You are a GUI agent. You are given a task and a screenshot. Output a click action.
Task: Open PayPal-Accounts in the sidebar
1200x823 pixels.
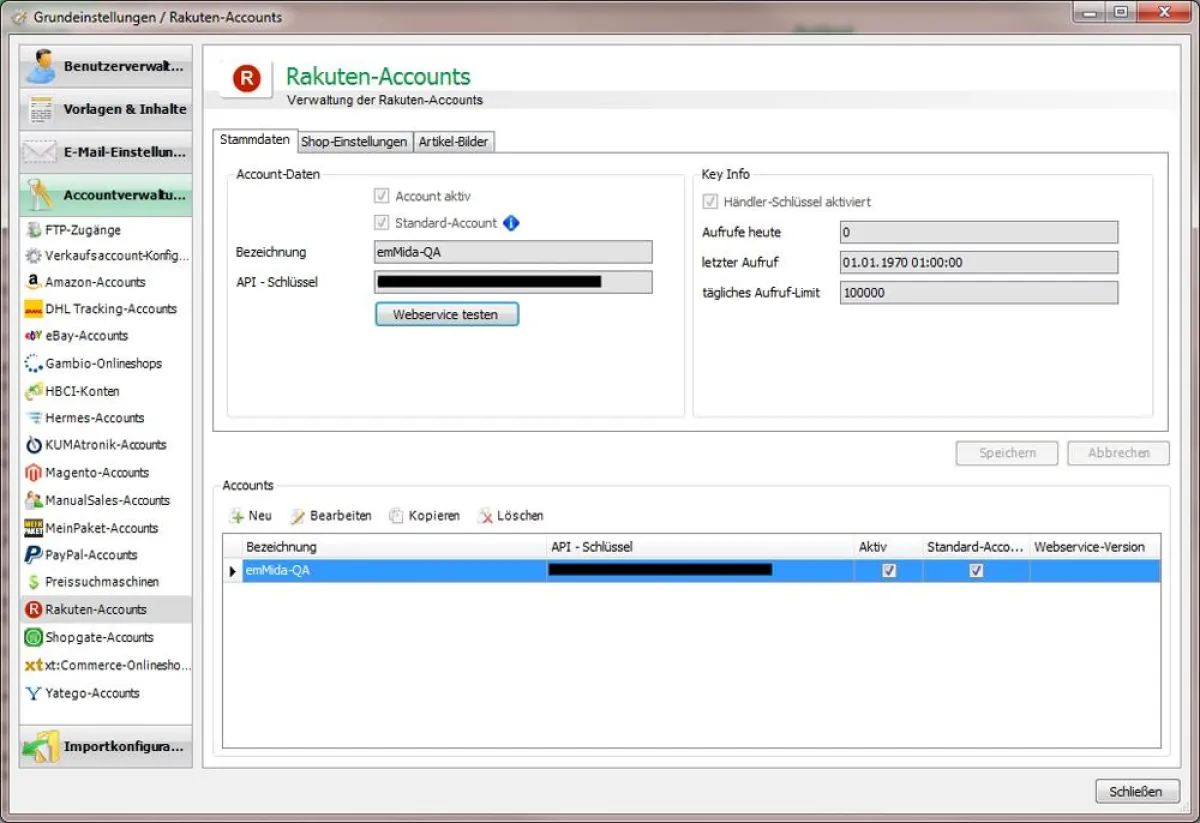coord(91,555)
